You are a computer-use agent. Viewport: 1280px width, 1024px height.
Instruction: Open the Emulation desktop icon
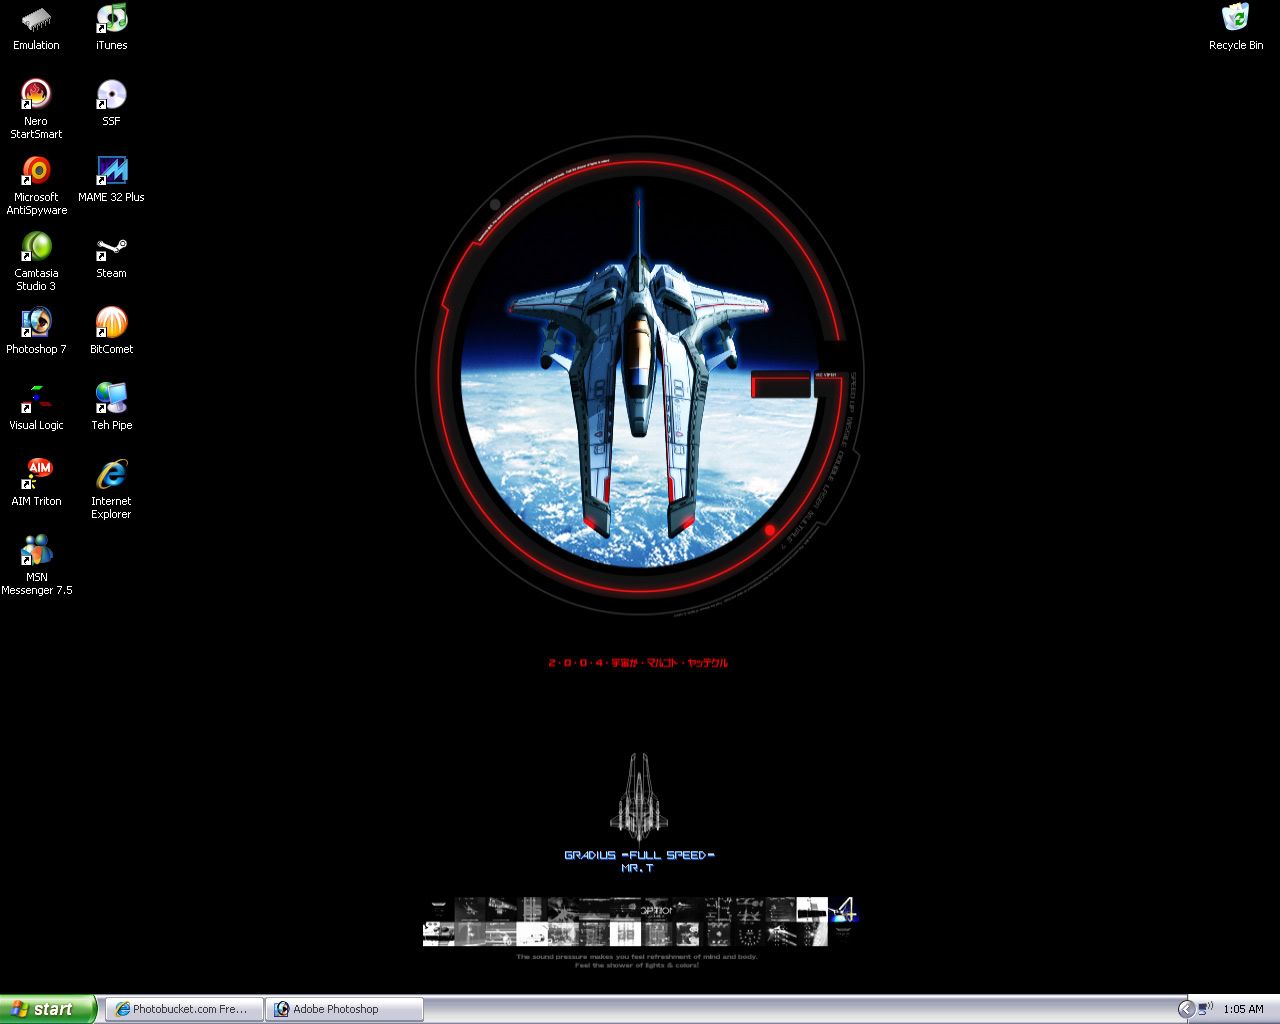tap(36, 27)
